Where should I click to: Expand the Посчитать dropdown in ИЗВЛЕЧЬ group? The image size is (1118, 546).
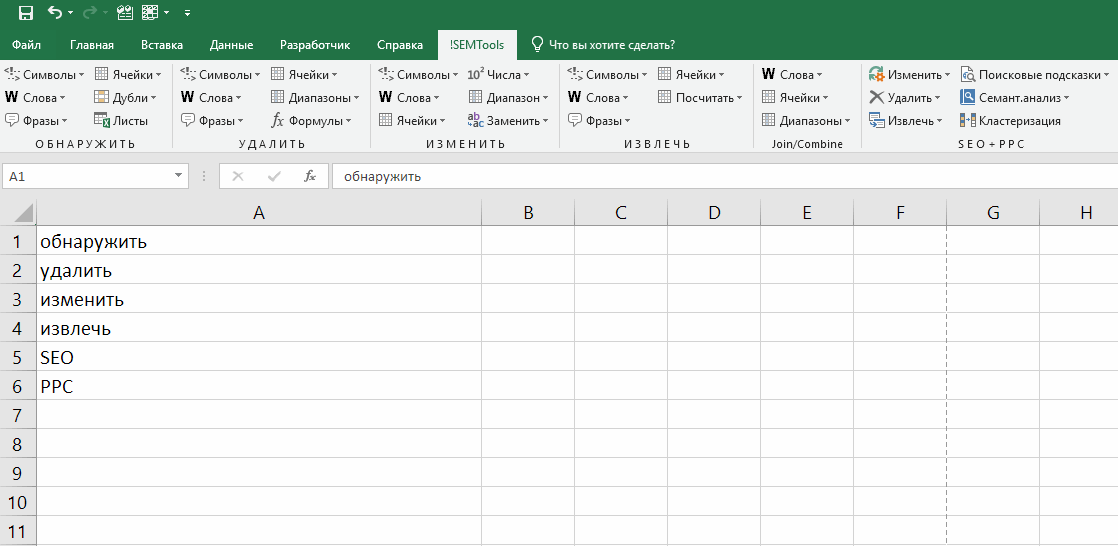point(739,98)
